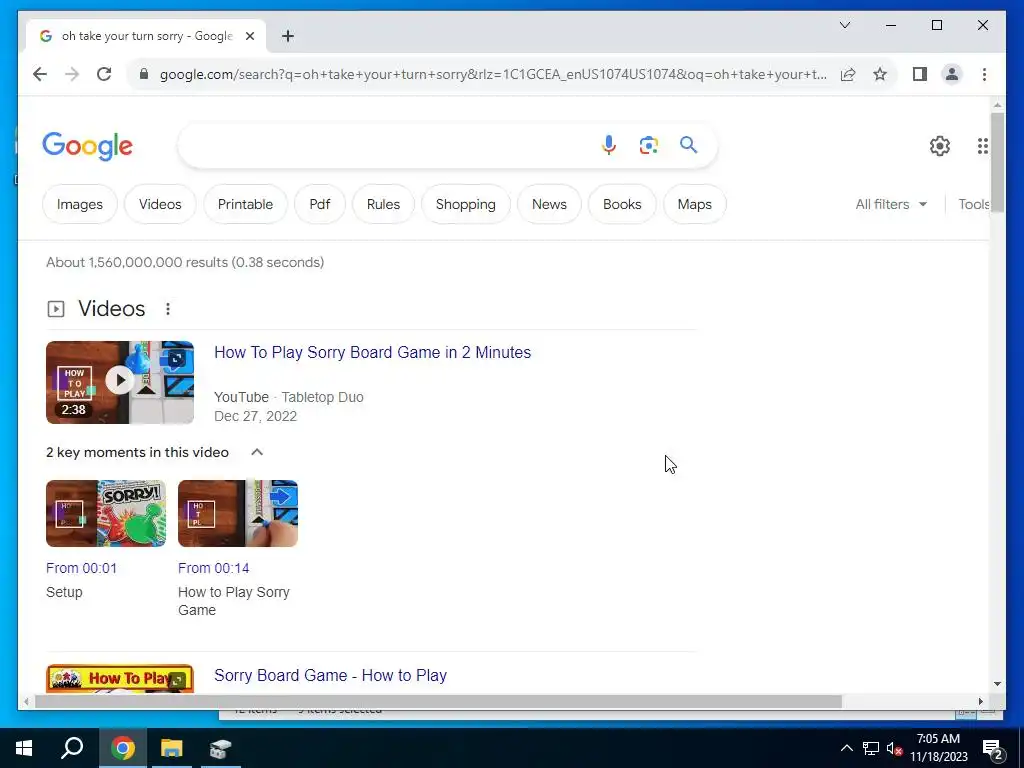Open the Windows Start menu

click(24, 748)
